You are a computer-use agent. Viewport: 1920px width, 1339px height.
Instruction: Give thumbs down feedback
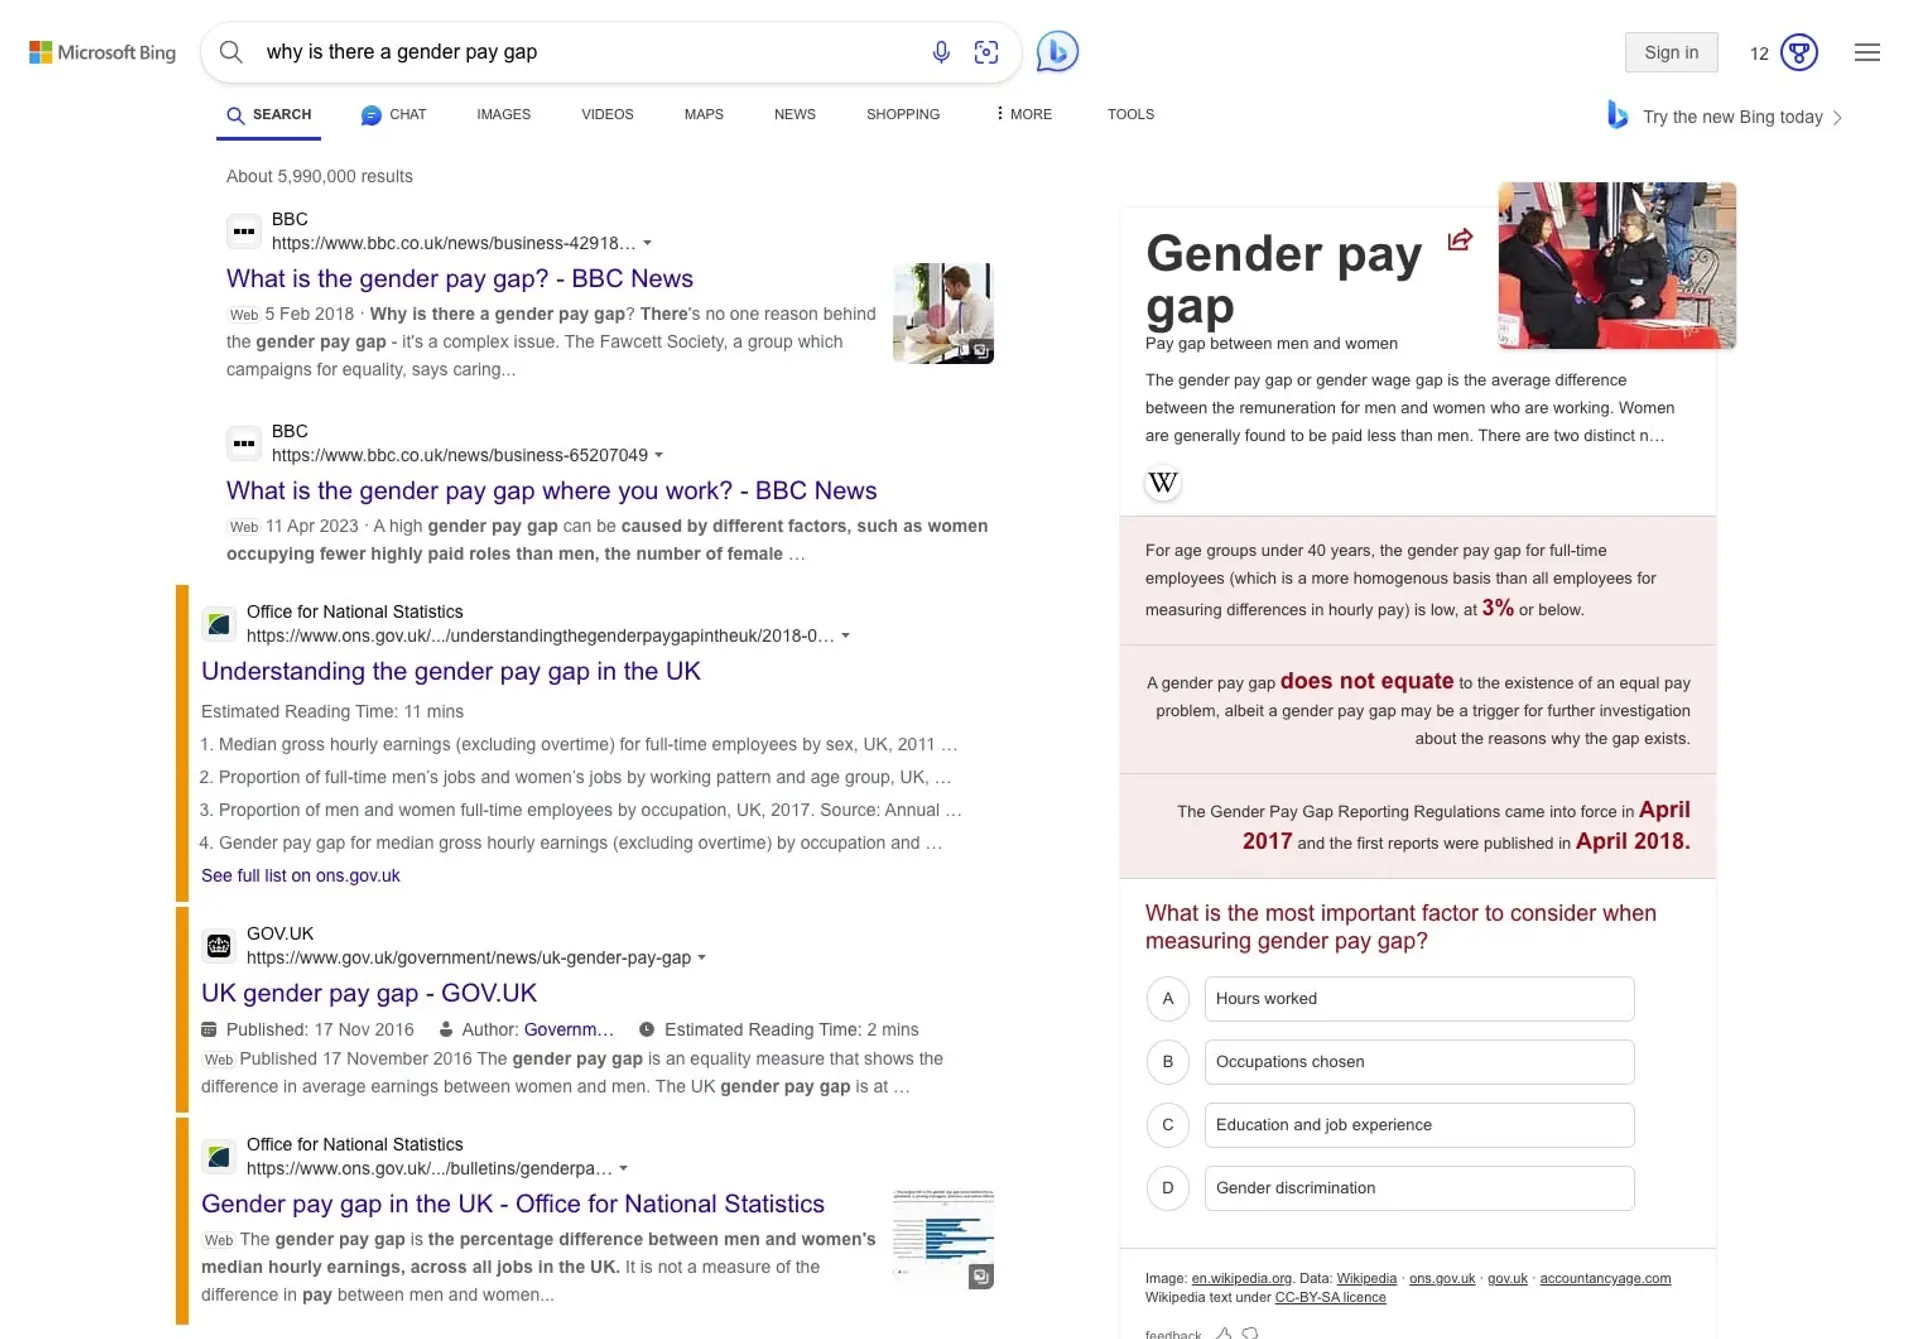click(x=1251, y=1332)
